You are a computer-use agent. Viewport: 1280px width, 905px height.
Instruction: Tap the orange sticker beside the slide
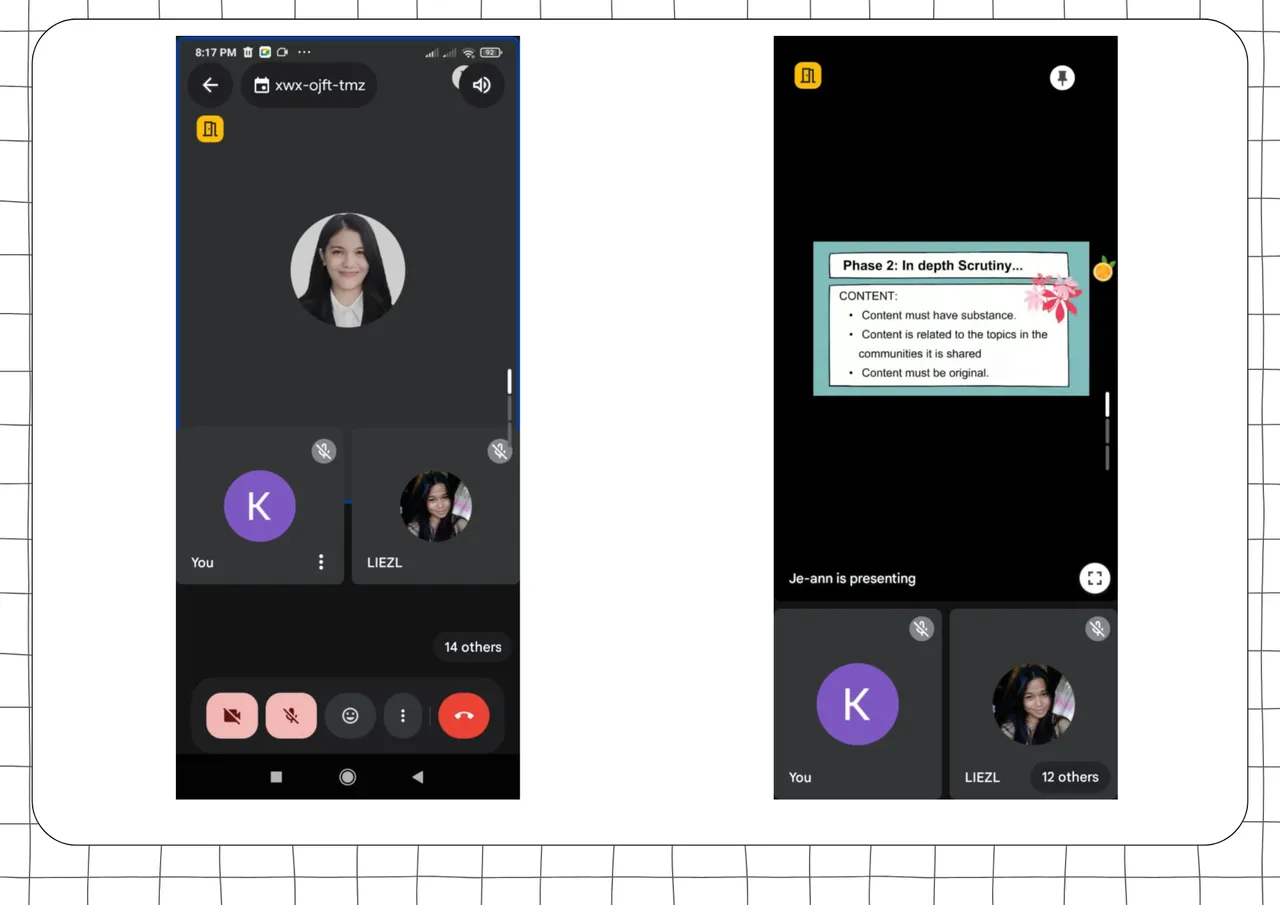tap(1103, 269)
